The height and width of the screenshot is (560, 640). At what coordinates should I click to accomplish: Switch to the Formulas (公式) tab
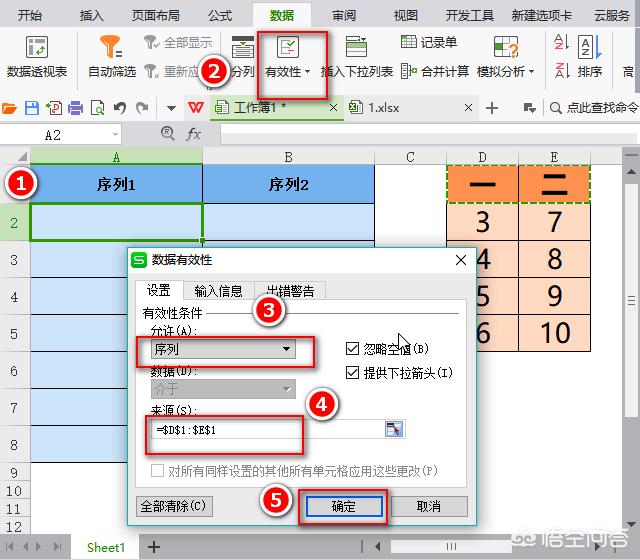[220, 16]
